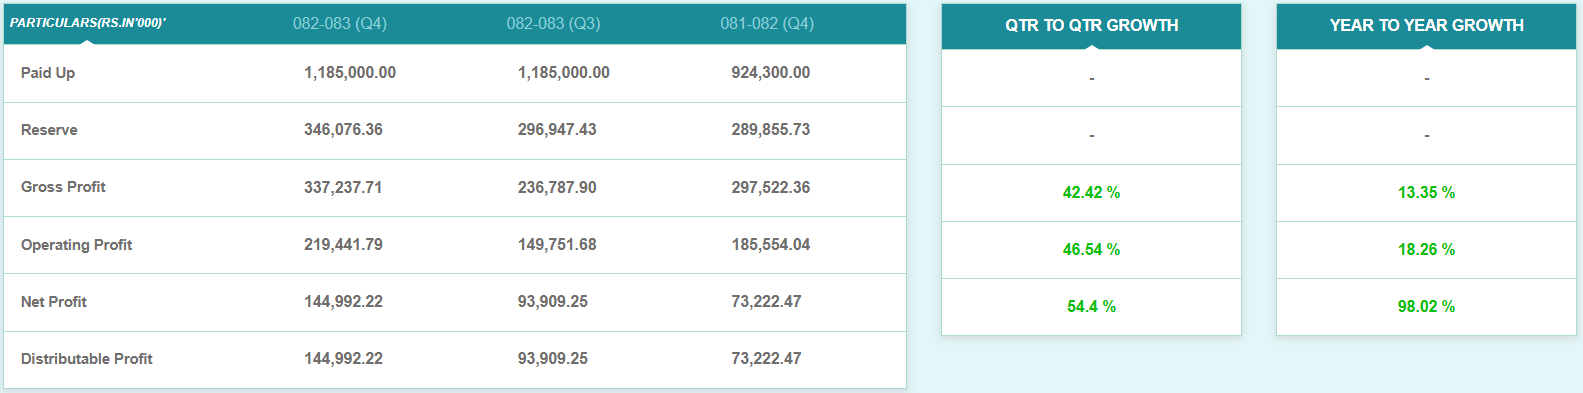1583x393 pixels.
Task: Click the Reserve row label
Action: [x=49, y=130]
